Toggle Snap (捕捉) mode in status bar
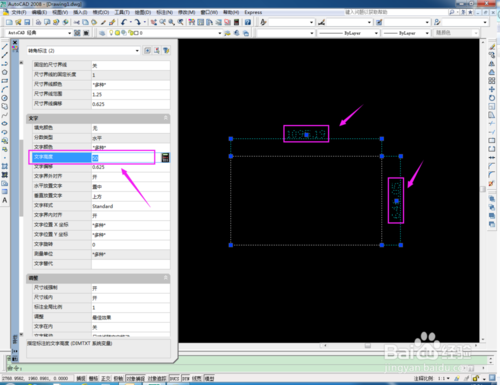The height and width of the screenshot is (385, 500). pyautogui.click(x=81, y=378)
